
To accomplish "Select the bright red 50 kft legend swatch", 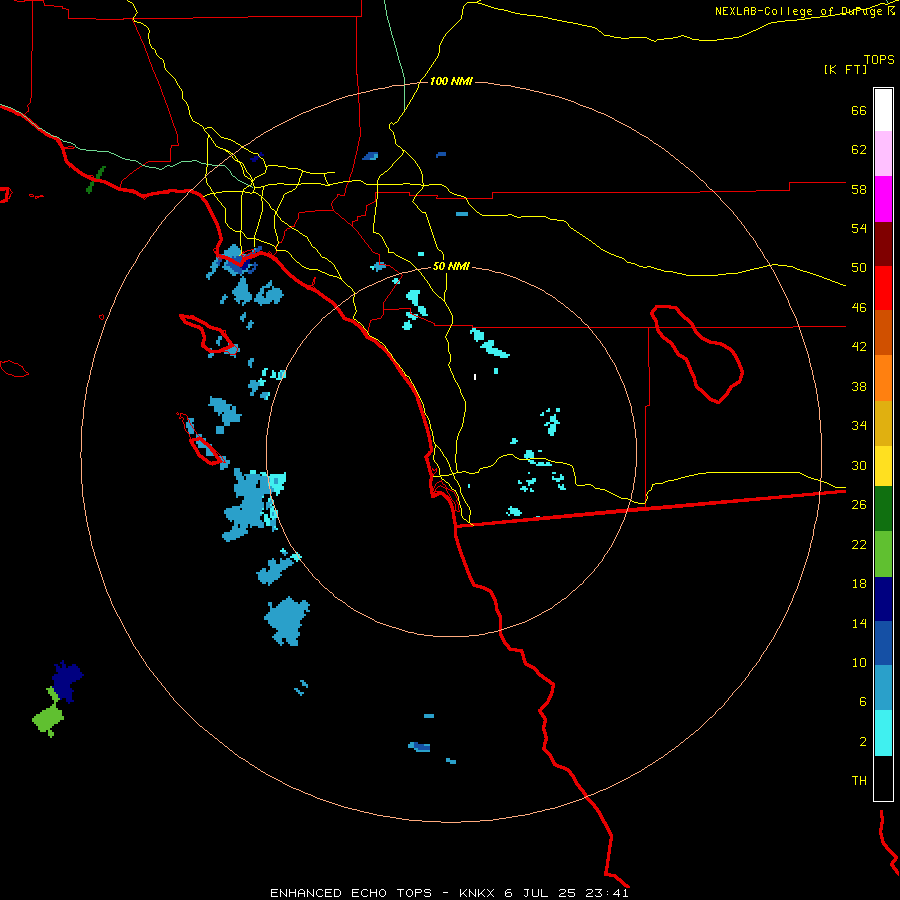I will pyautogui.click(x=883, y=288).
